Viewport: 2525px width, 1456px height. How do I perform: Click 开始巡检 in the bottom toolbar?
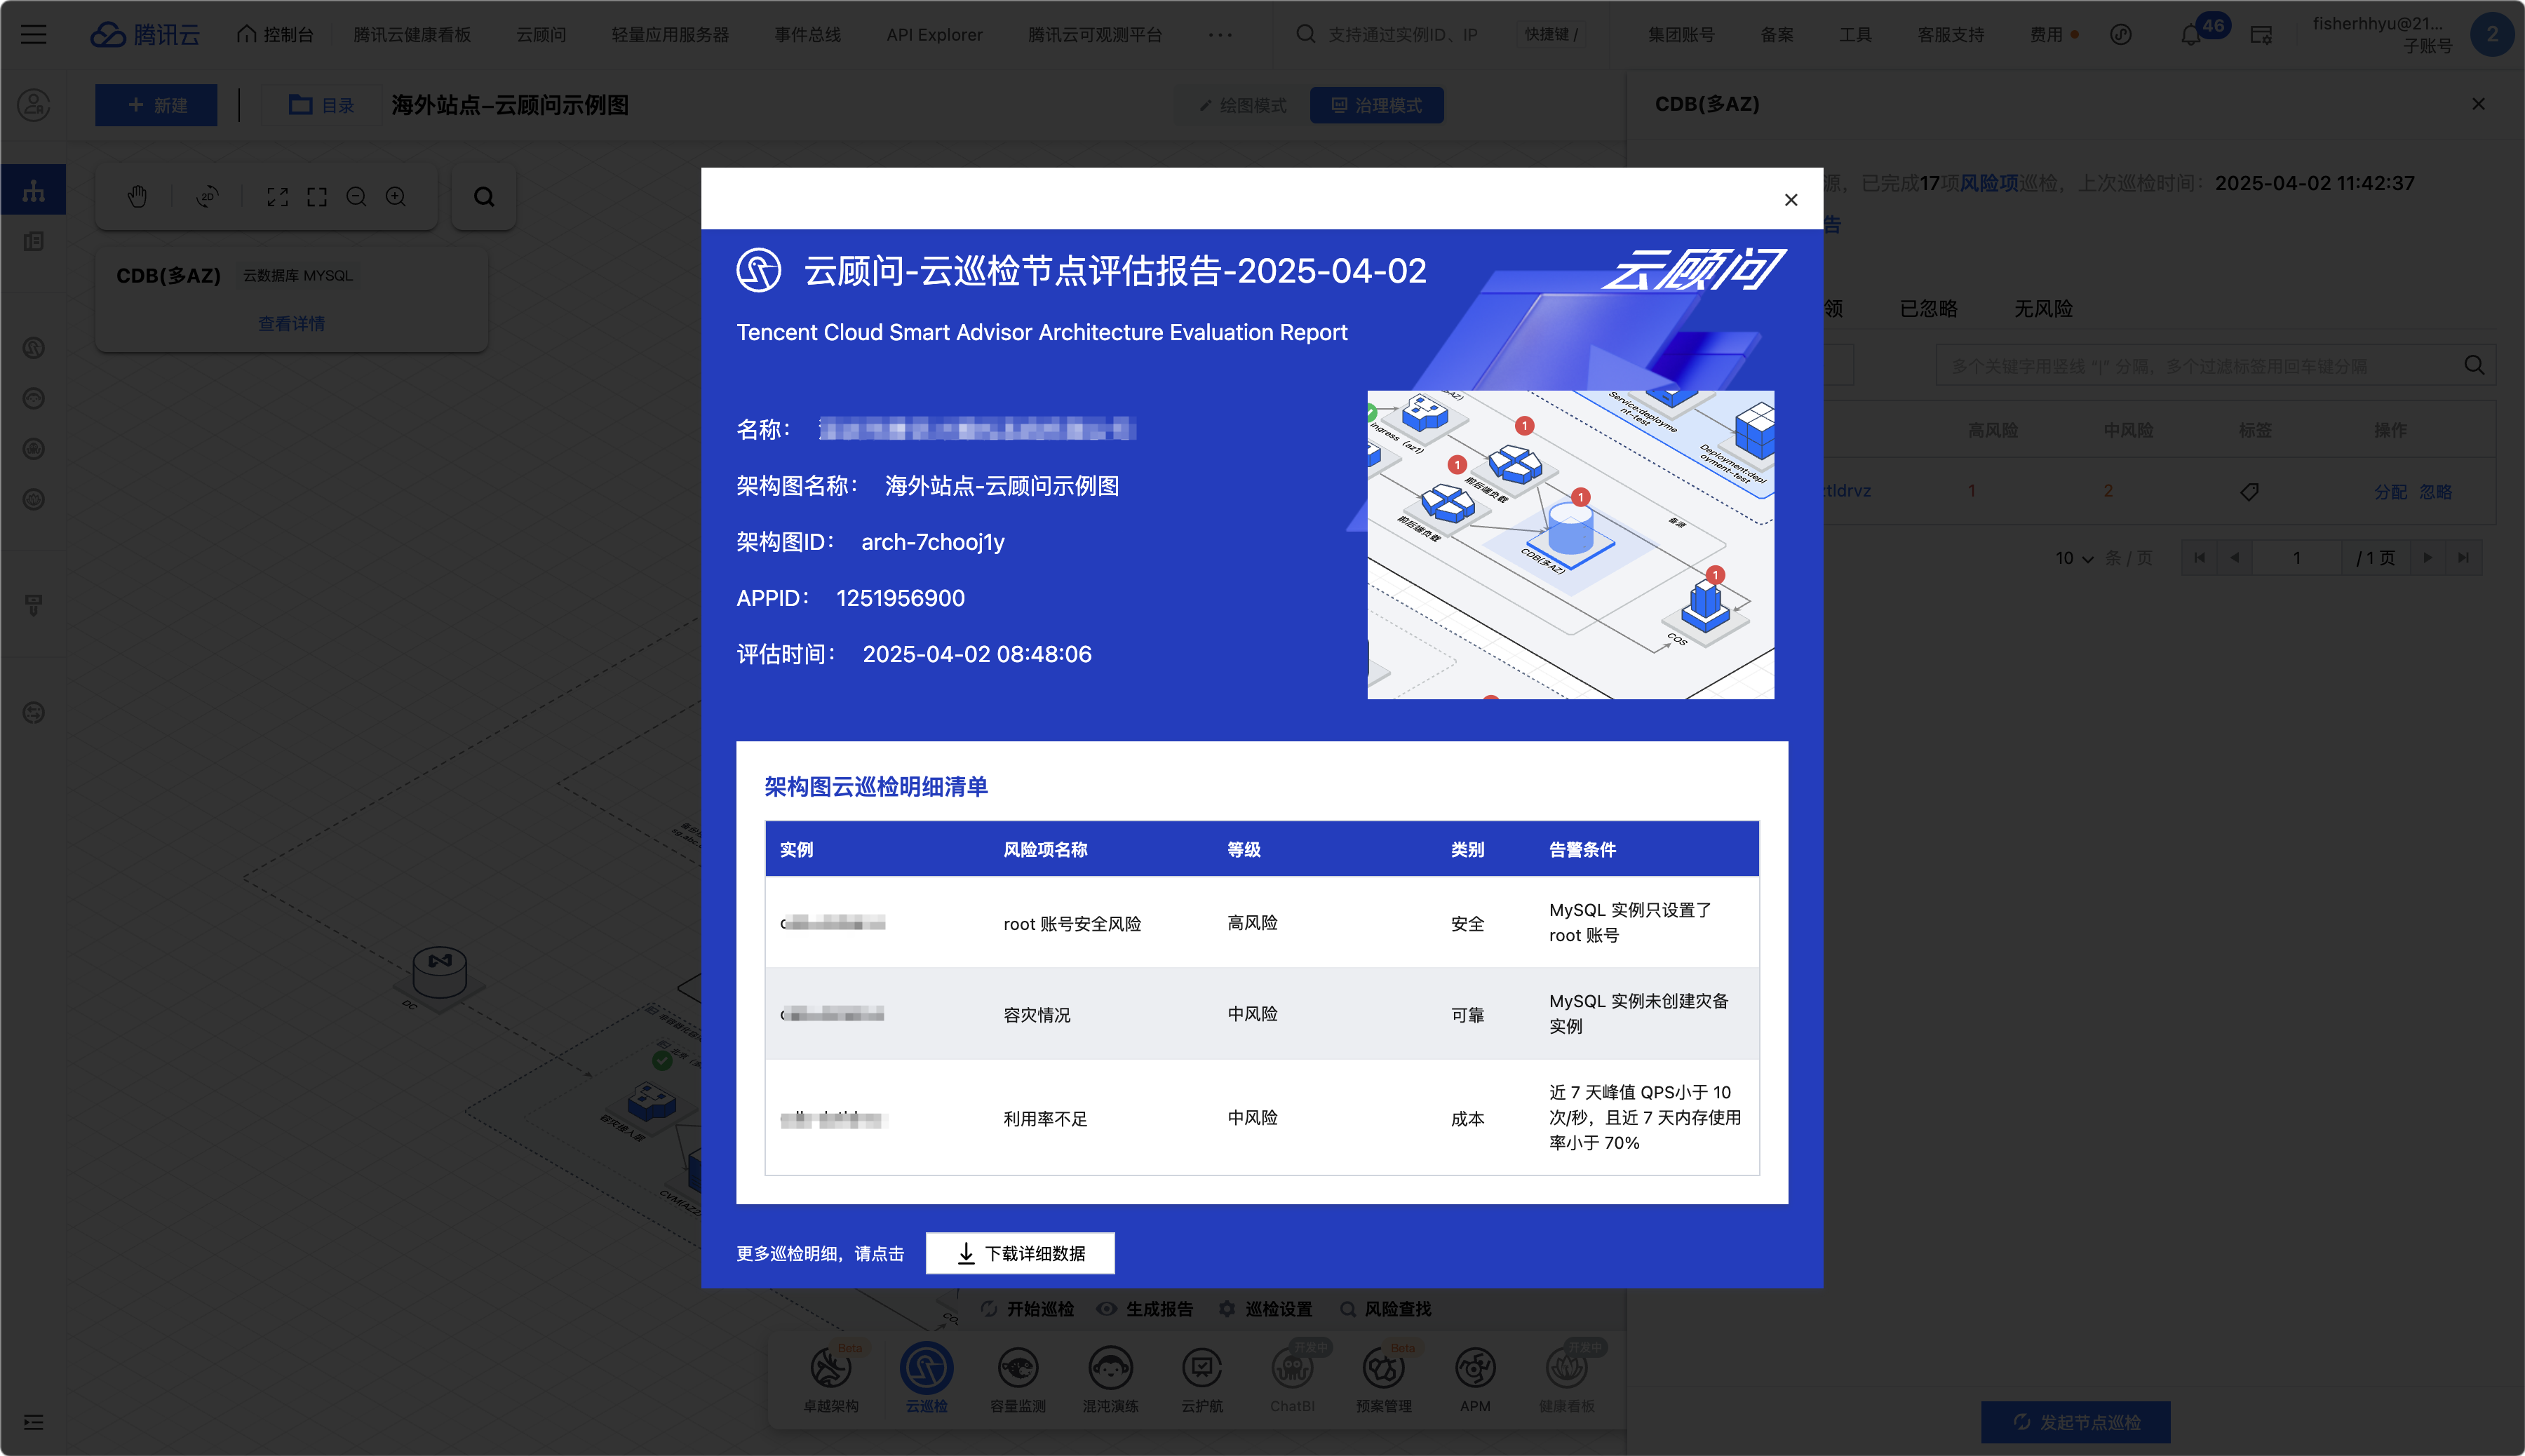pos(1027,1309)
